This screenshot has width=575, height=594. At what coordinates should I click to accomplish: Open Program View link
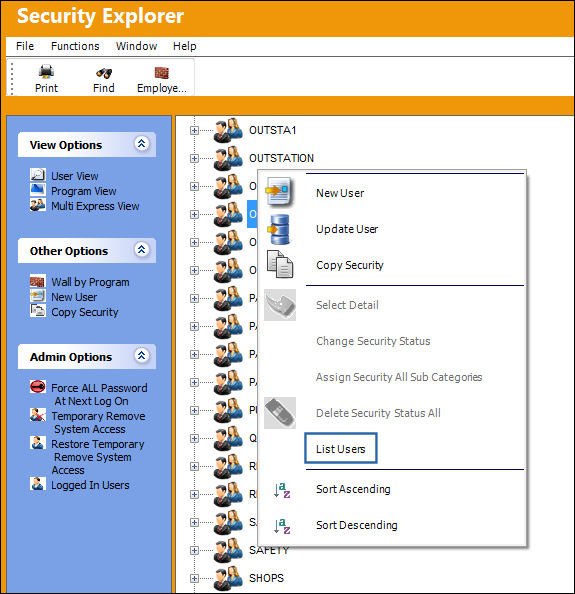click(84, 191)
